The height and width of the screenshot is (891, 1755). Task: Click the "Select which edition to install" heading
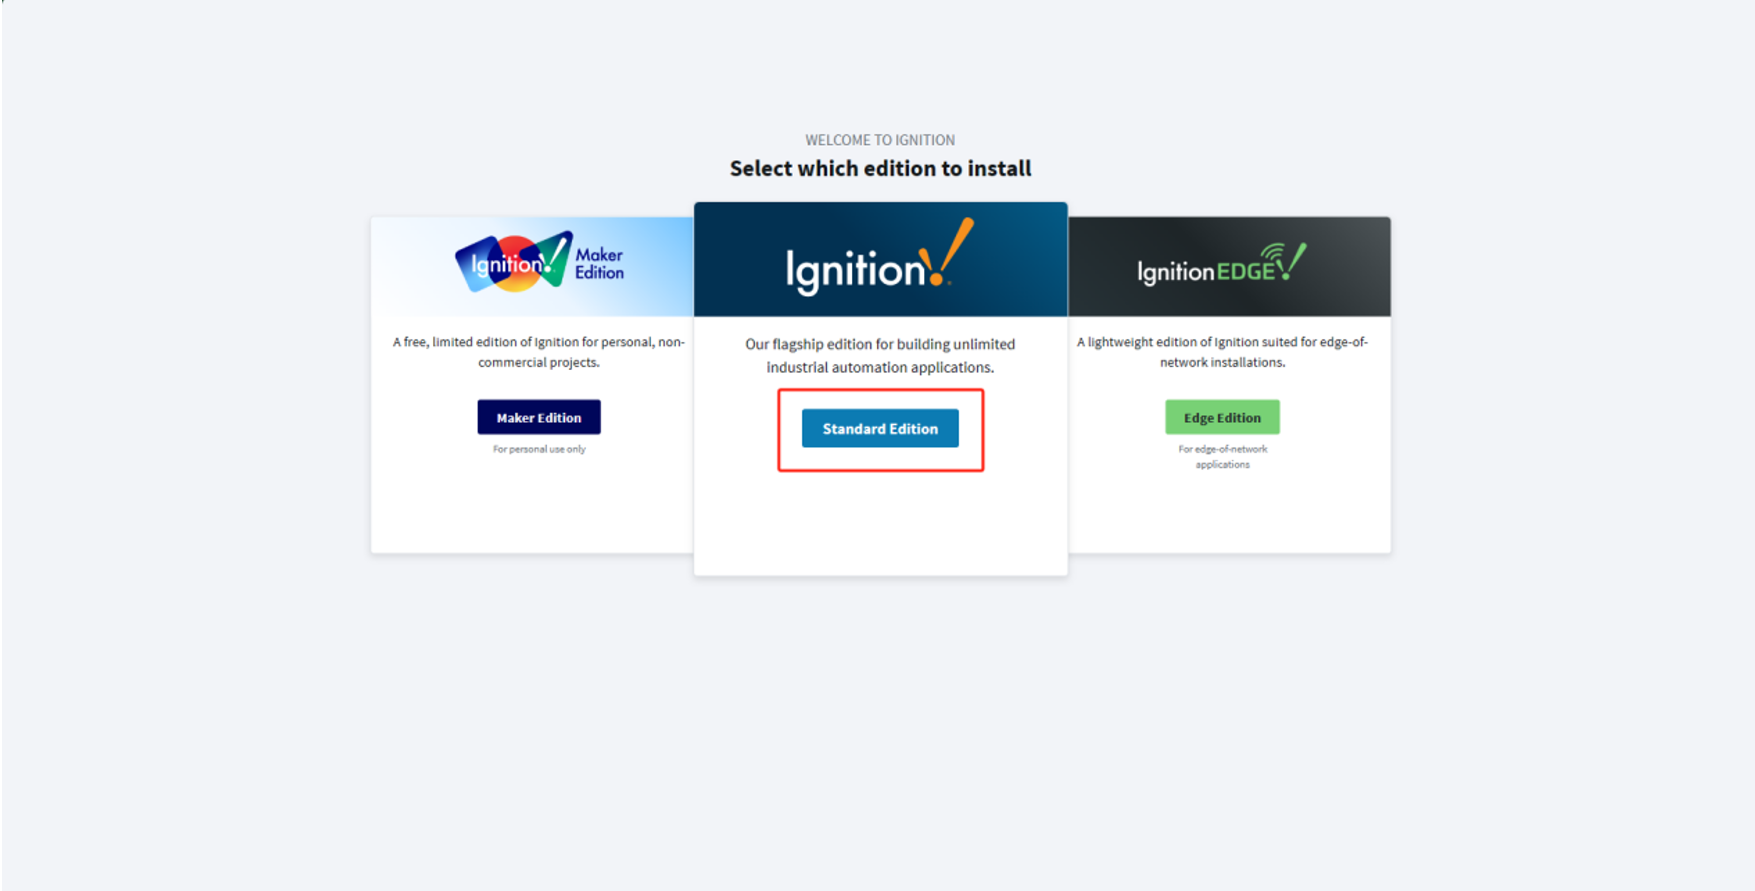pyautogui.click(x=880, y=168)
